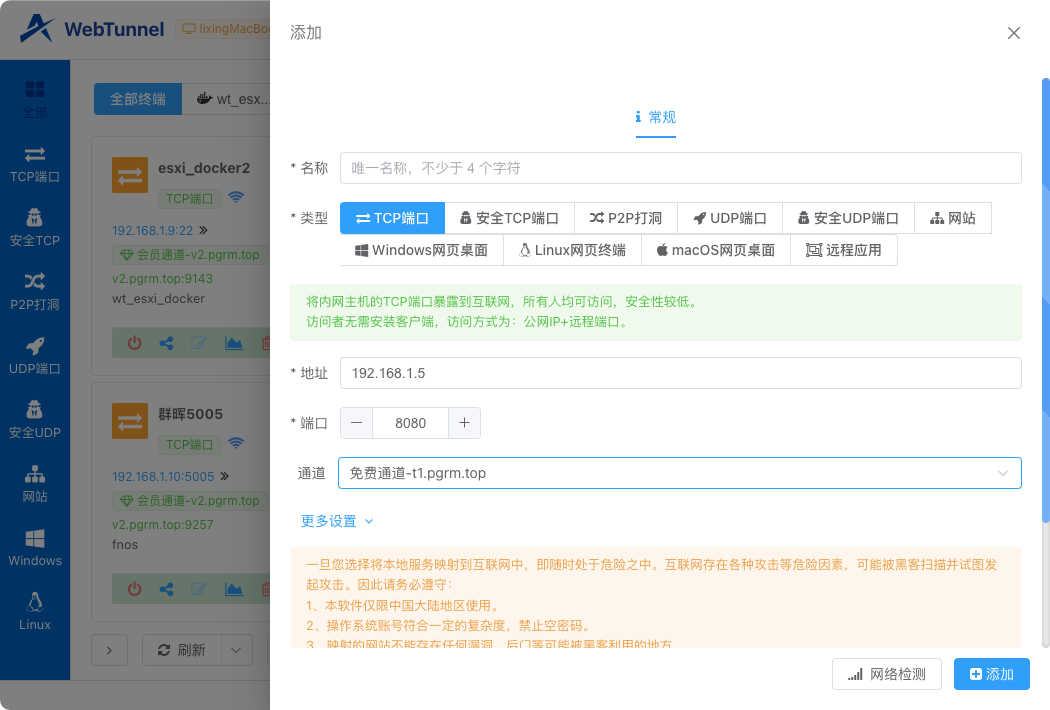Viewport: 1050px width, 710px height.
Task: Open the traffic chart icon on the esxi_docker2 card
Action: (234, 343)
